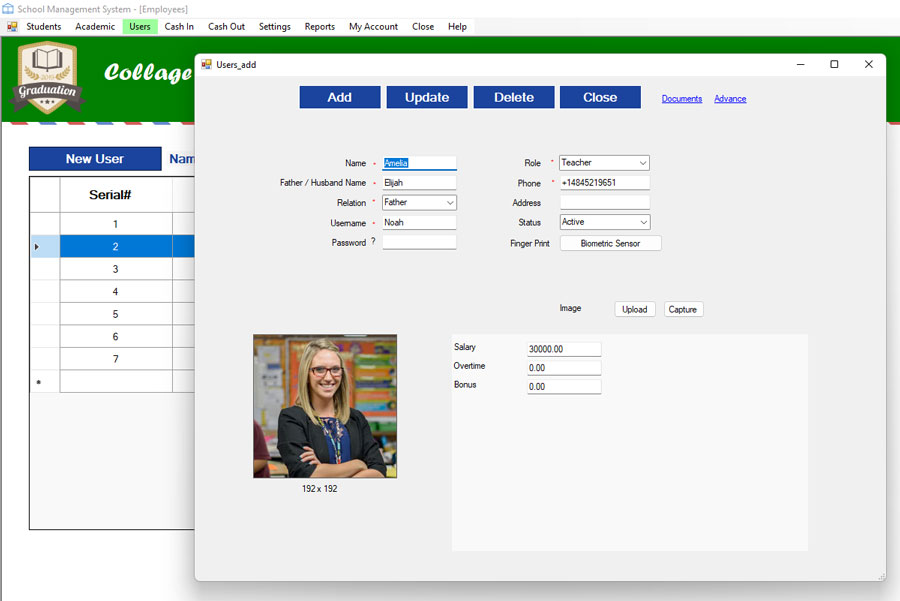900x601 pixels.
Task: Open the Documents link
Action: 682,99
